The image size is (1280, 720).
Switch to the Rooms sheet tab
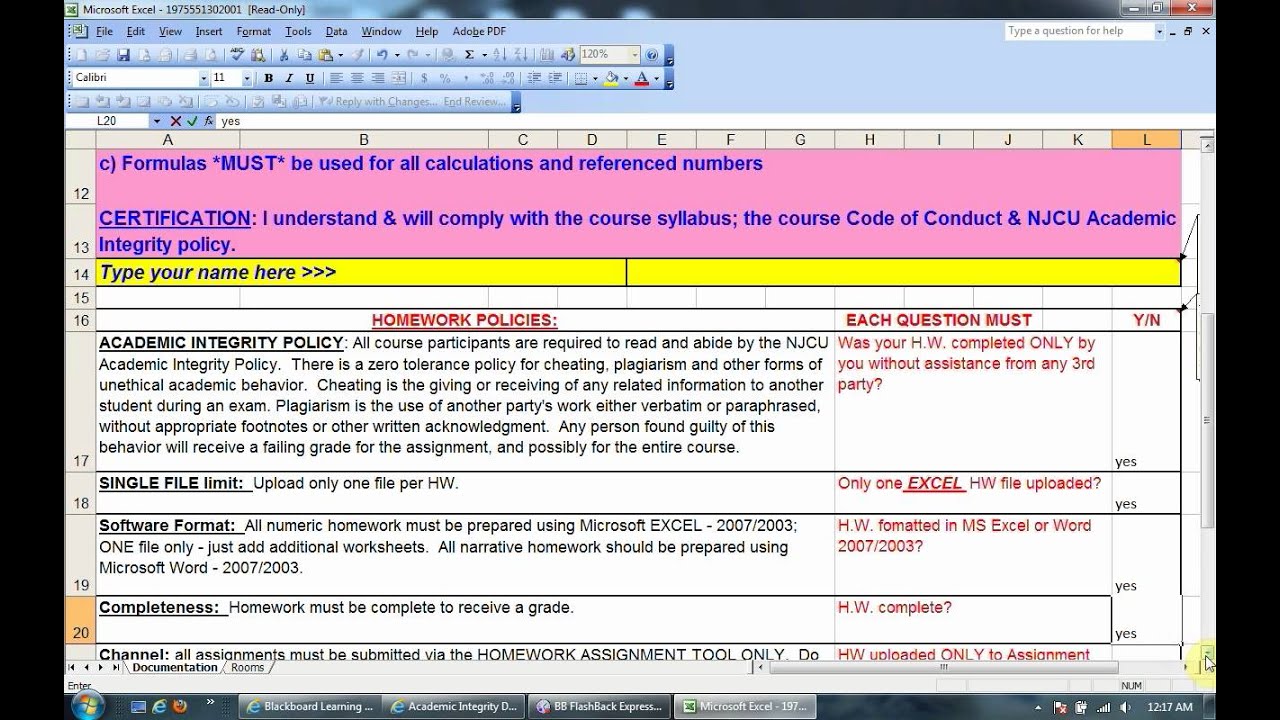coord(247,667)
